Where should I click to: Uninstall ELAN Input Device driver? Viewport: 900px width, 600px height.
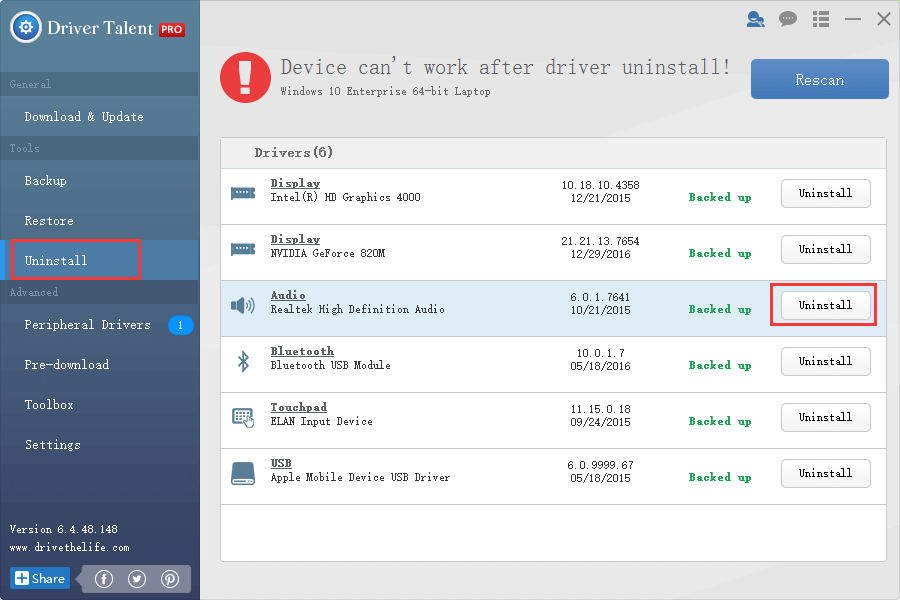[x=825, y=417]
